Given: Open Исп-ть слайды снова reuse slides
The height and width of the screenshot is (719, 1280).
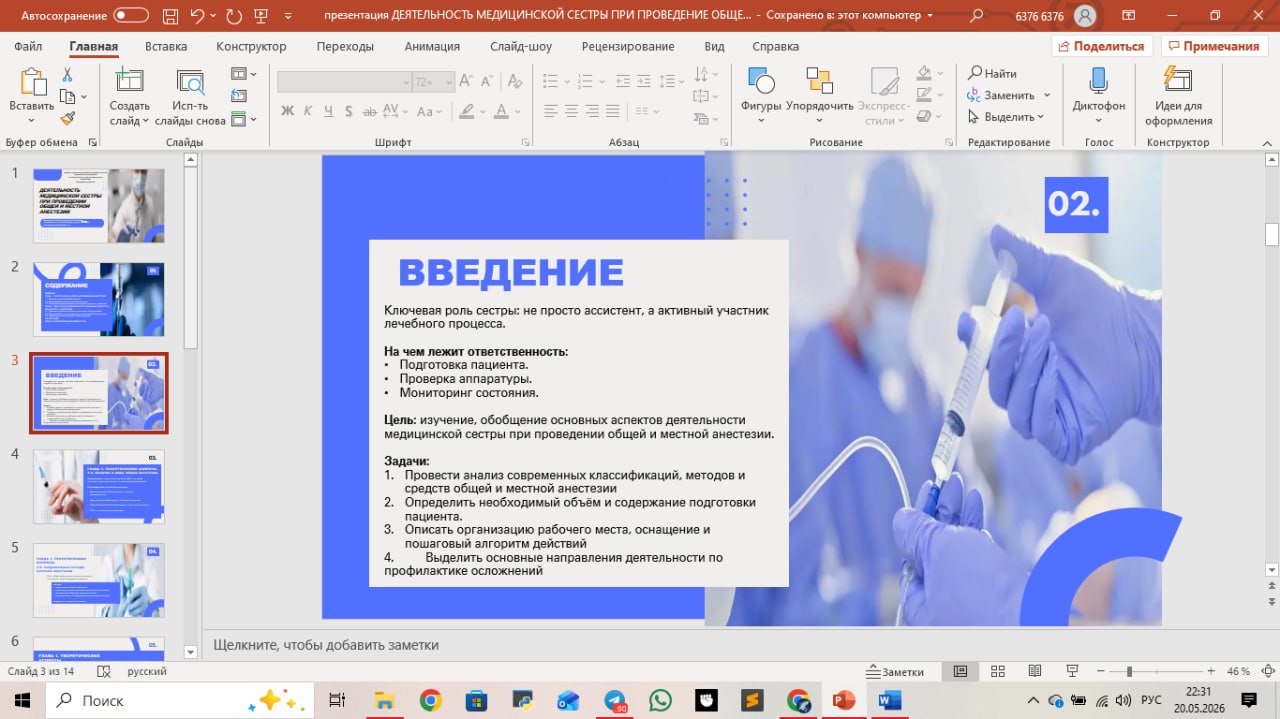Looking at the screenshot, I should pyautogui.click(x=190, y=98).
